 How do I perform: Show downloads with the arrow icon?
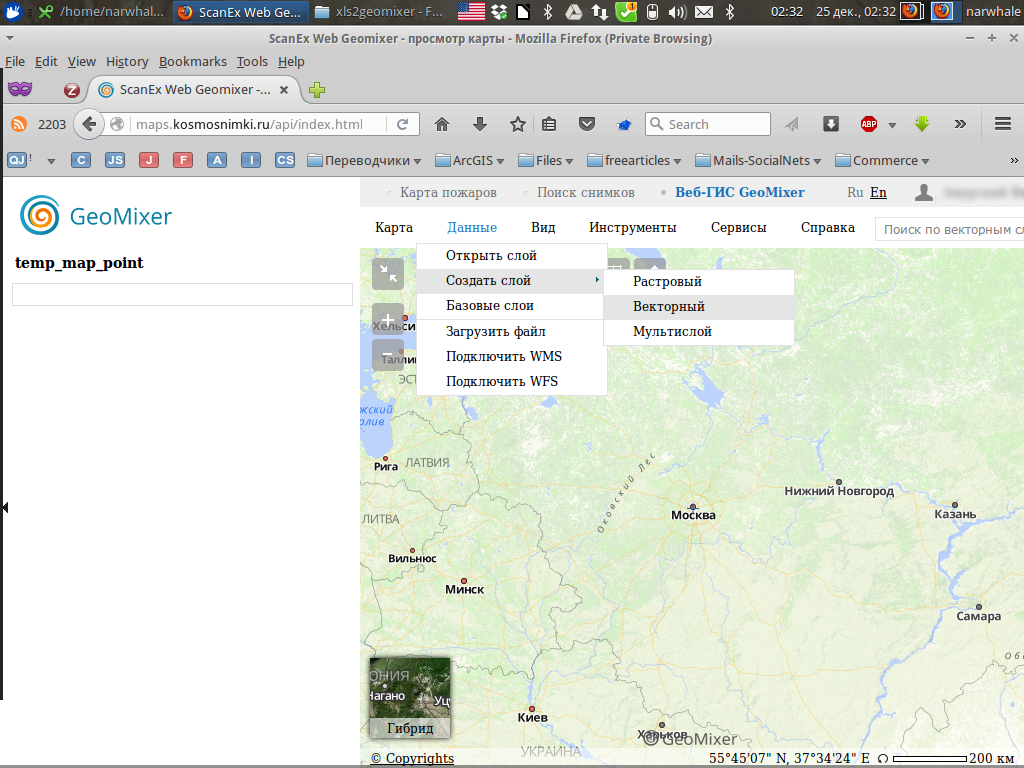click(480, 124)
